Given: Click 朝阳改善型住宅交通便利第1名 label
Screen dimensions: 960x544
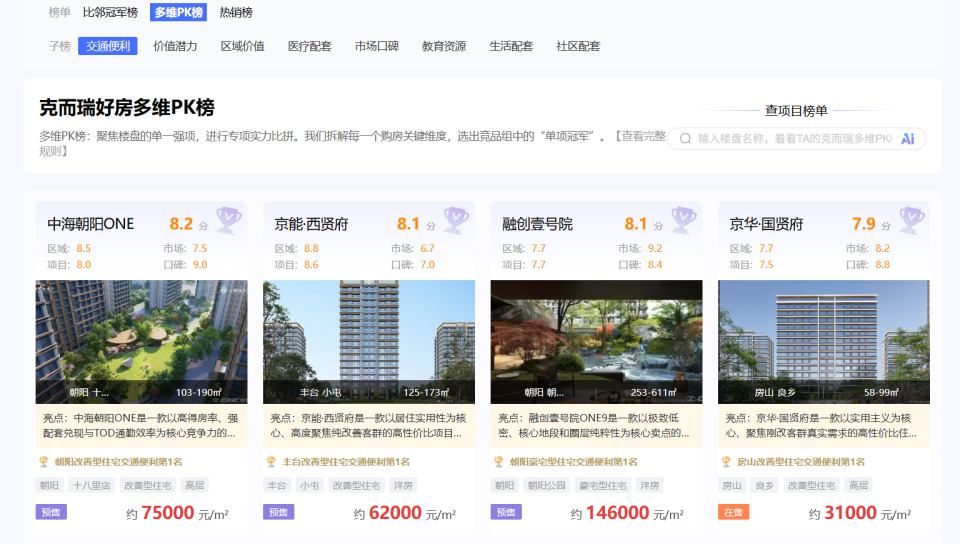Looking at the screenshot, I should 118,462.
